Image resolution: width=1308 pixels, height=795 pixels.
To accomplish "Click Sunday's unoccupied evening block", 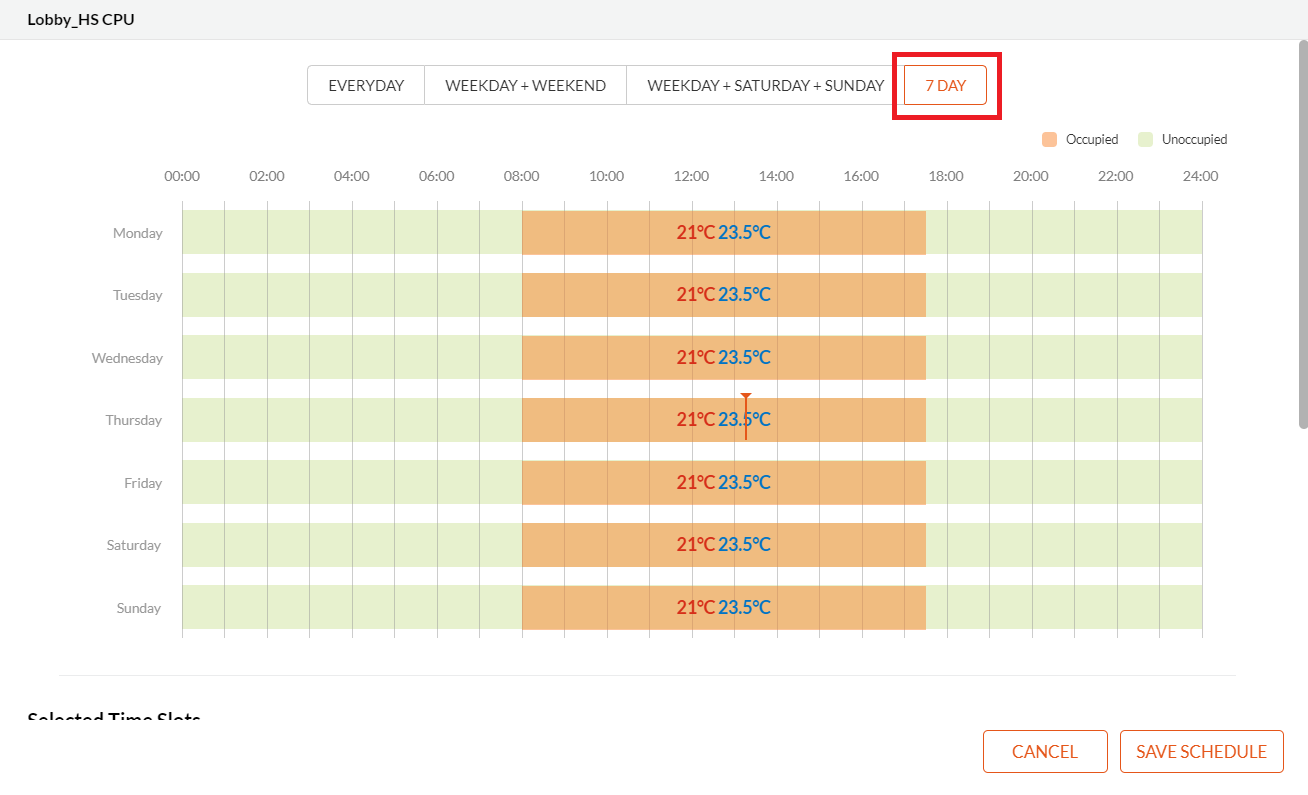I will click(x=1064, y=607).
